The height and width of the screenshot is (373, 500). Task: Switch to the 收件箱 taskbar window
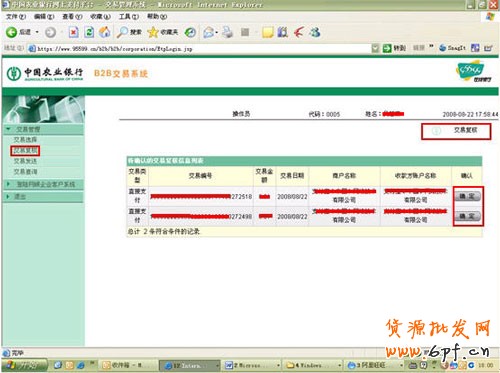(x=128, y=365)
